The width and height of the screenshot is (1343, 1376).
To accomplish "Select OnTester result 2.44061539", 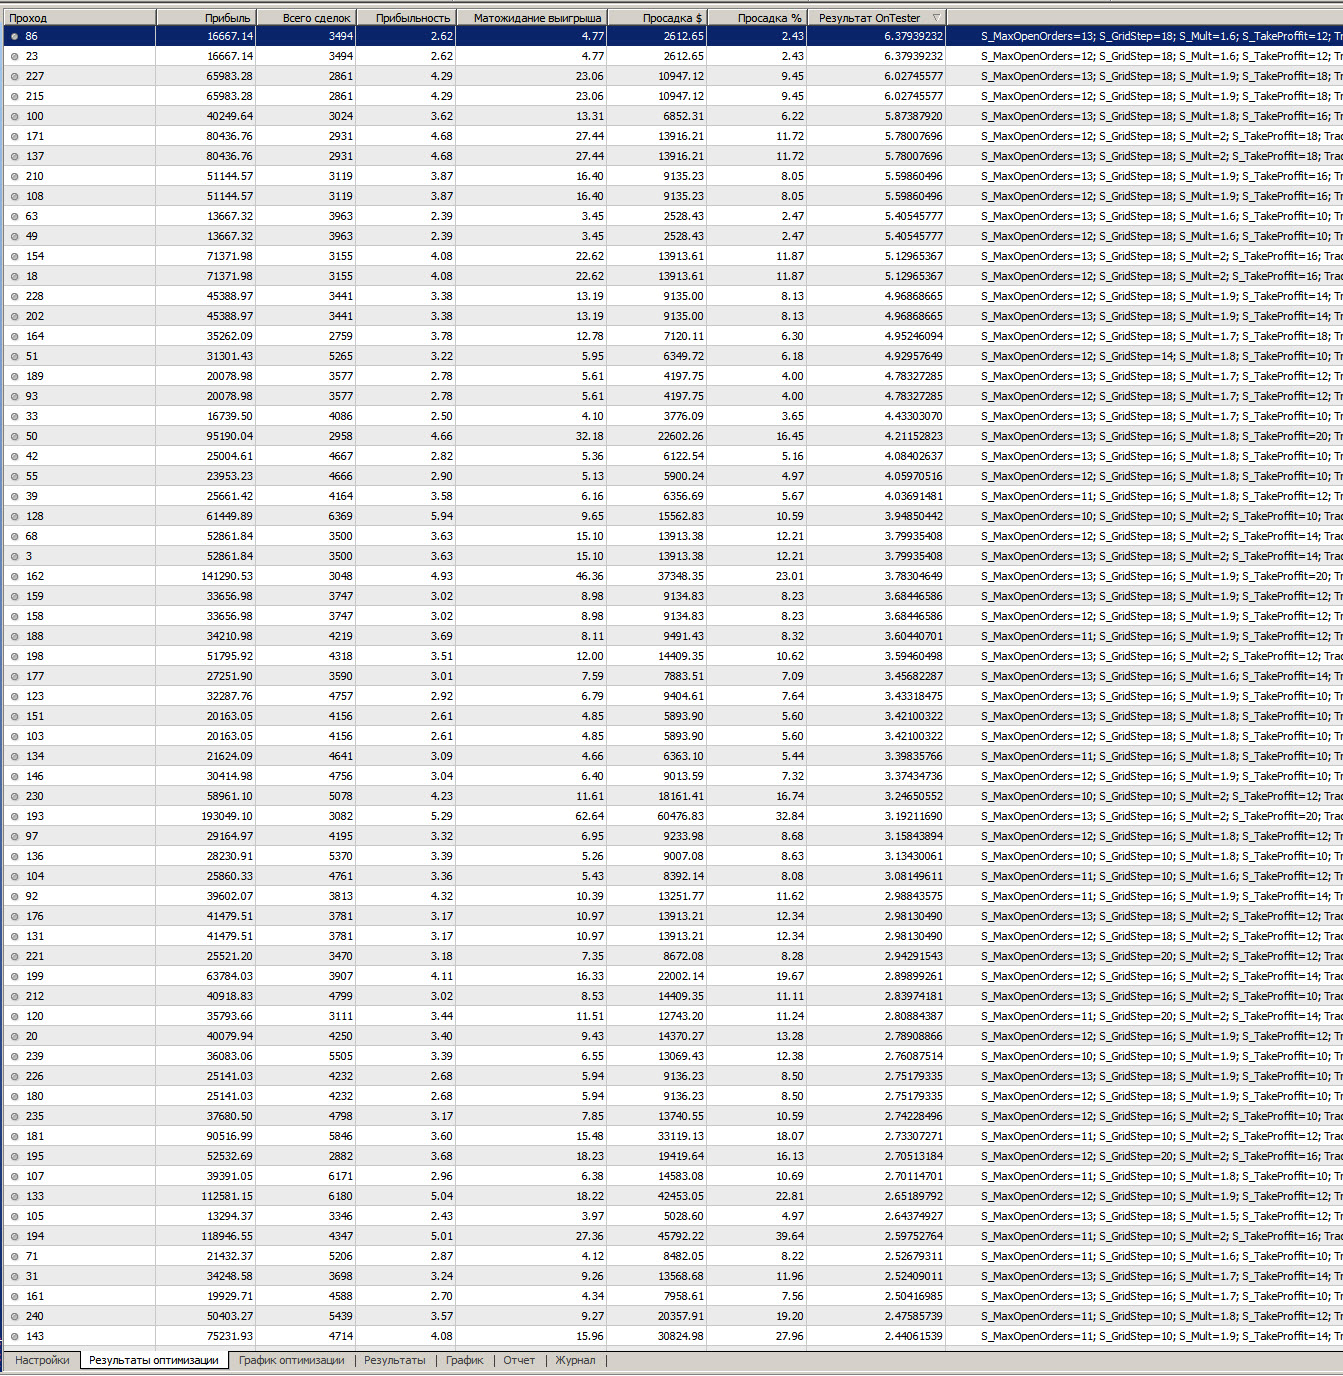I will click(913, 1336).
